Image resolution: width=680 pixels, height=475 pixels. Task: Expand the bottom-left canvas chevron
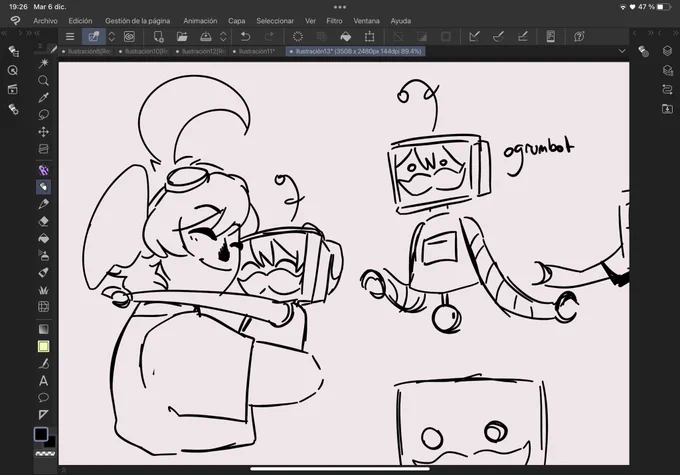click(x=63, y=470)
